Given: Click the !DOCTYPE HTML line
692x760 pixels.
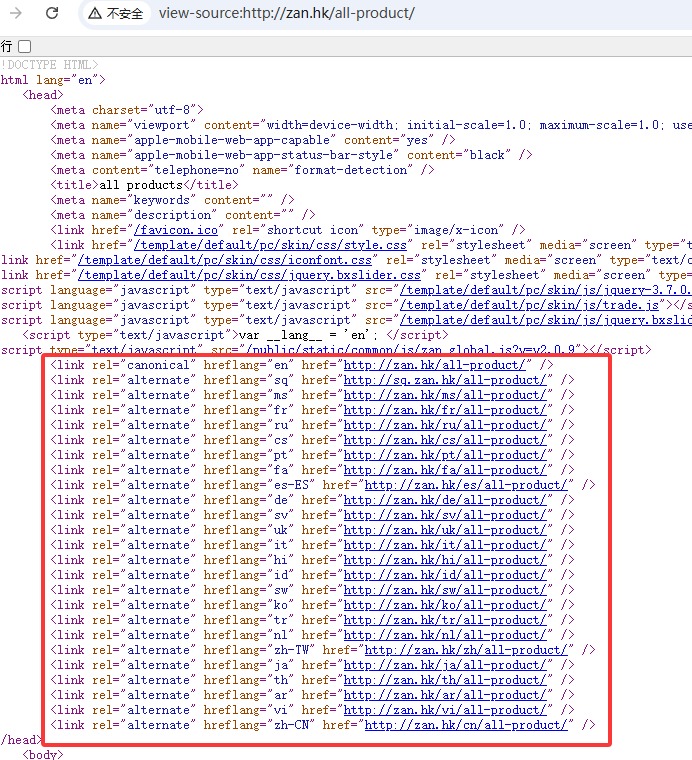Looking at the screenshot, I should 49,65.
